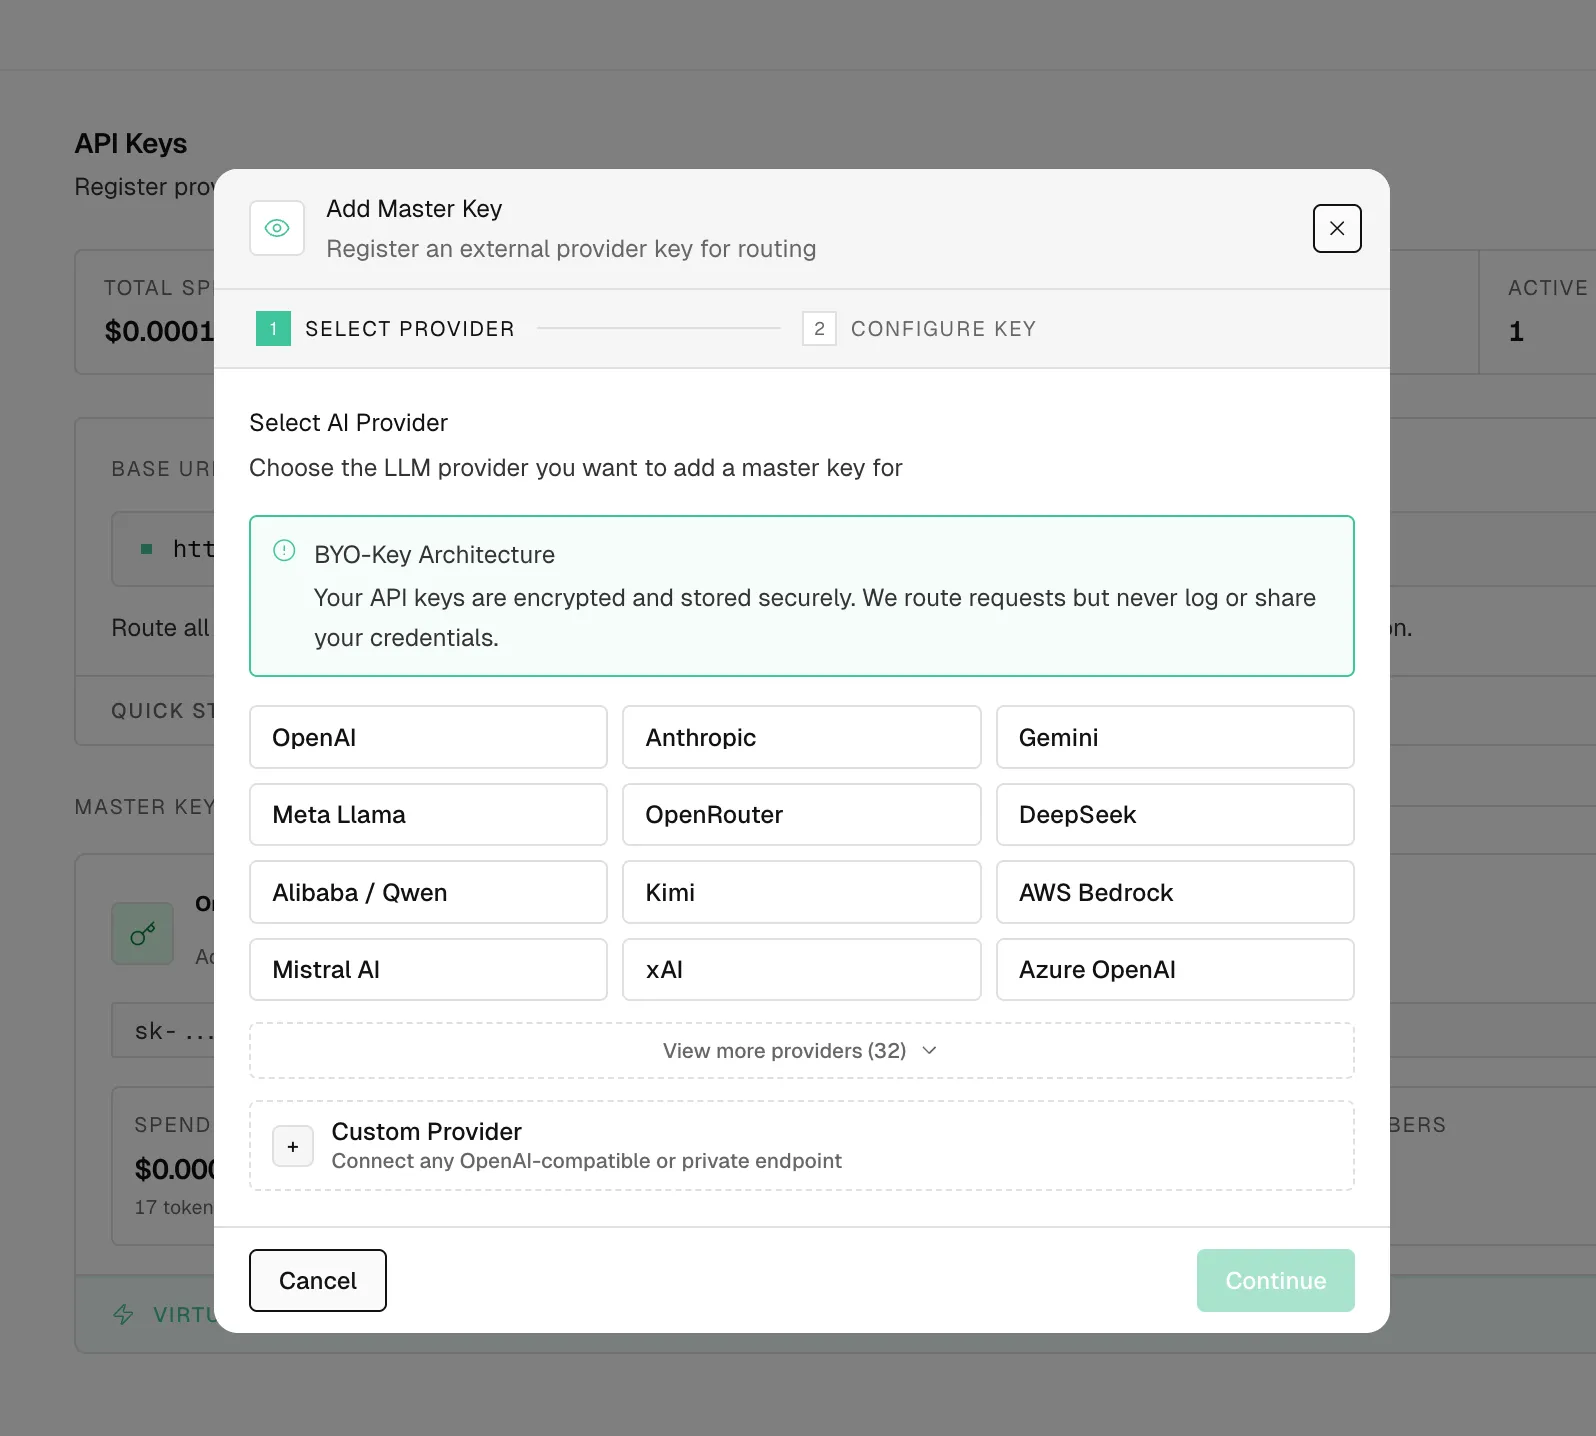Close the Add Master Key dialog

[x=1337, y=228]
